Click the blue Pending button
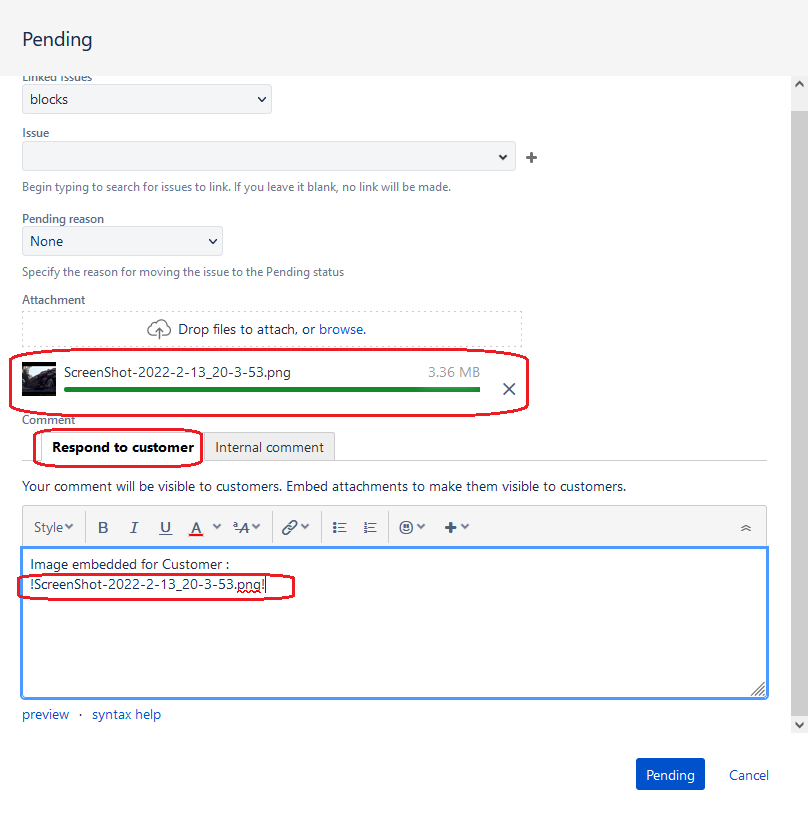This screenshot has width=810, height=816. (670, 774)
